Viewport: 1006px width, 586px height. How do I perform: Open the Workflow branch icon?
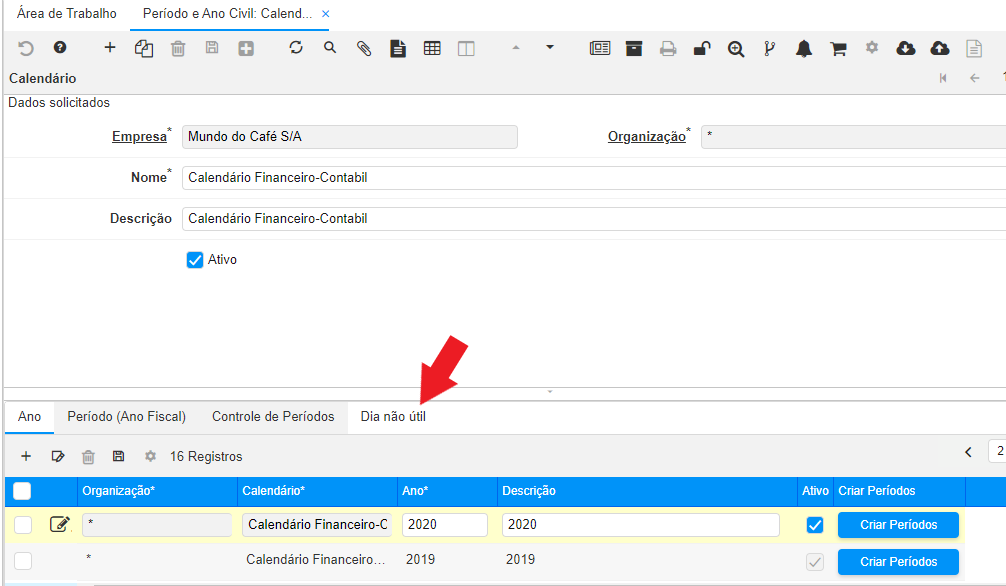pos(770,48)
